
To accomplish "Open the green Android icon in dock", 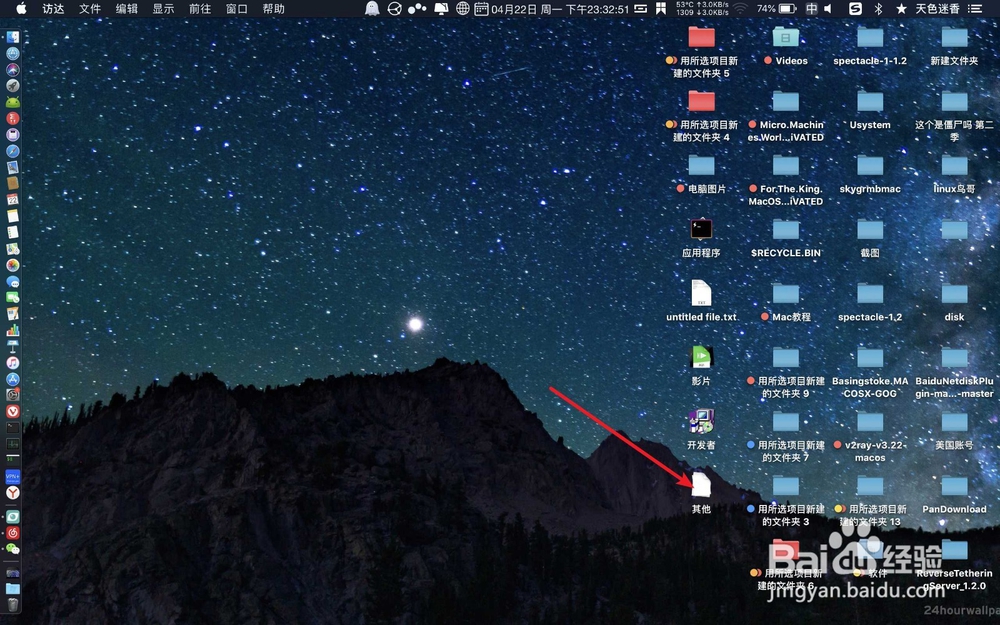I will 13,102.
